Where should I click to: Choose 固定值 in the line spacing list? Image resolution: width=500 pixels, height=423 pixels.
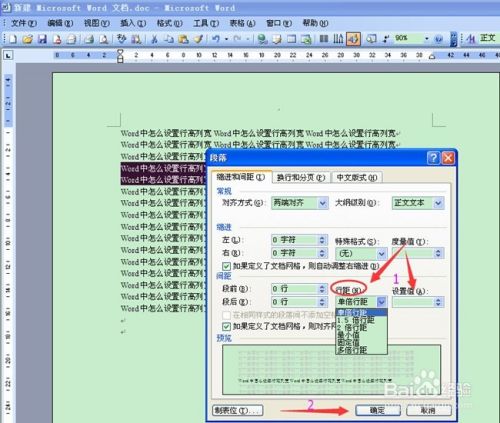pos(361,342)
